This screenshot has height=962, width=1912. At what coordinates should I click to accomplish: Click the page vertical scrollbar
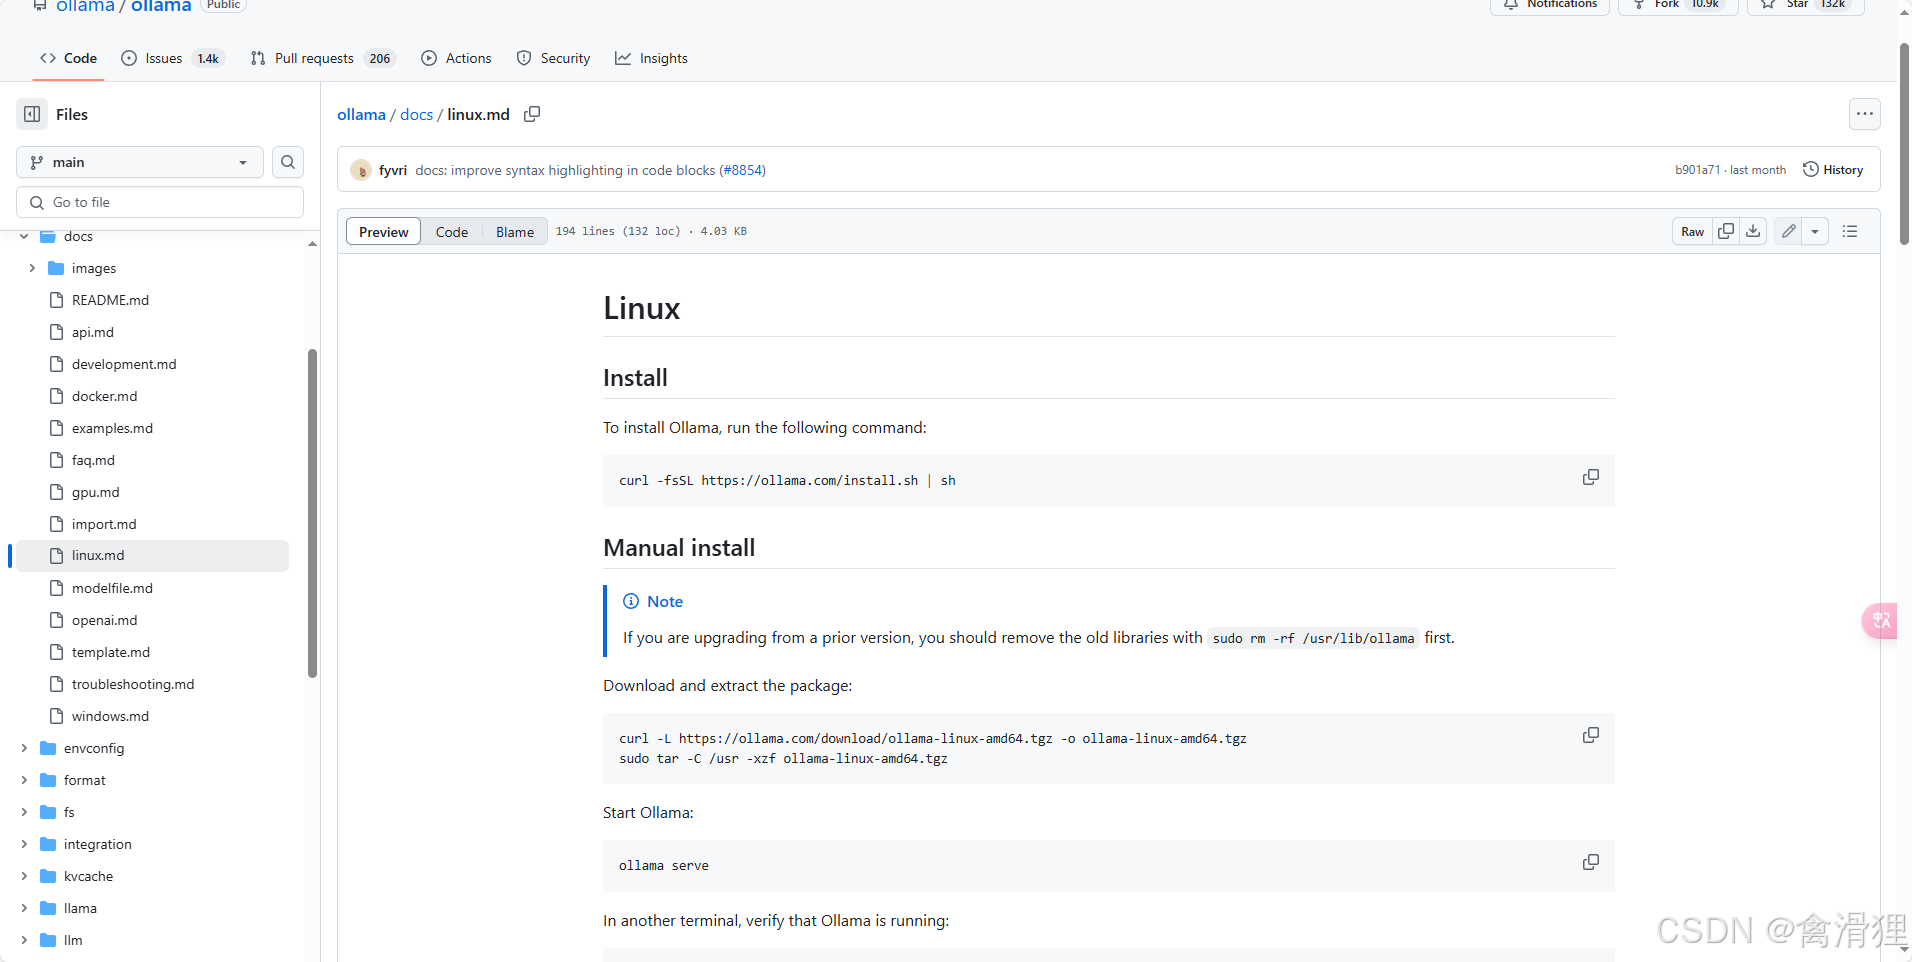[1904, 144]
